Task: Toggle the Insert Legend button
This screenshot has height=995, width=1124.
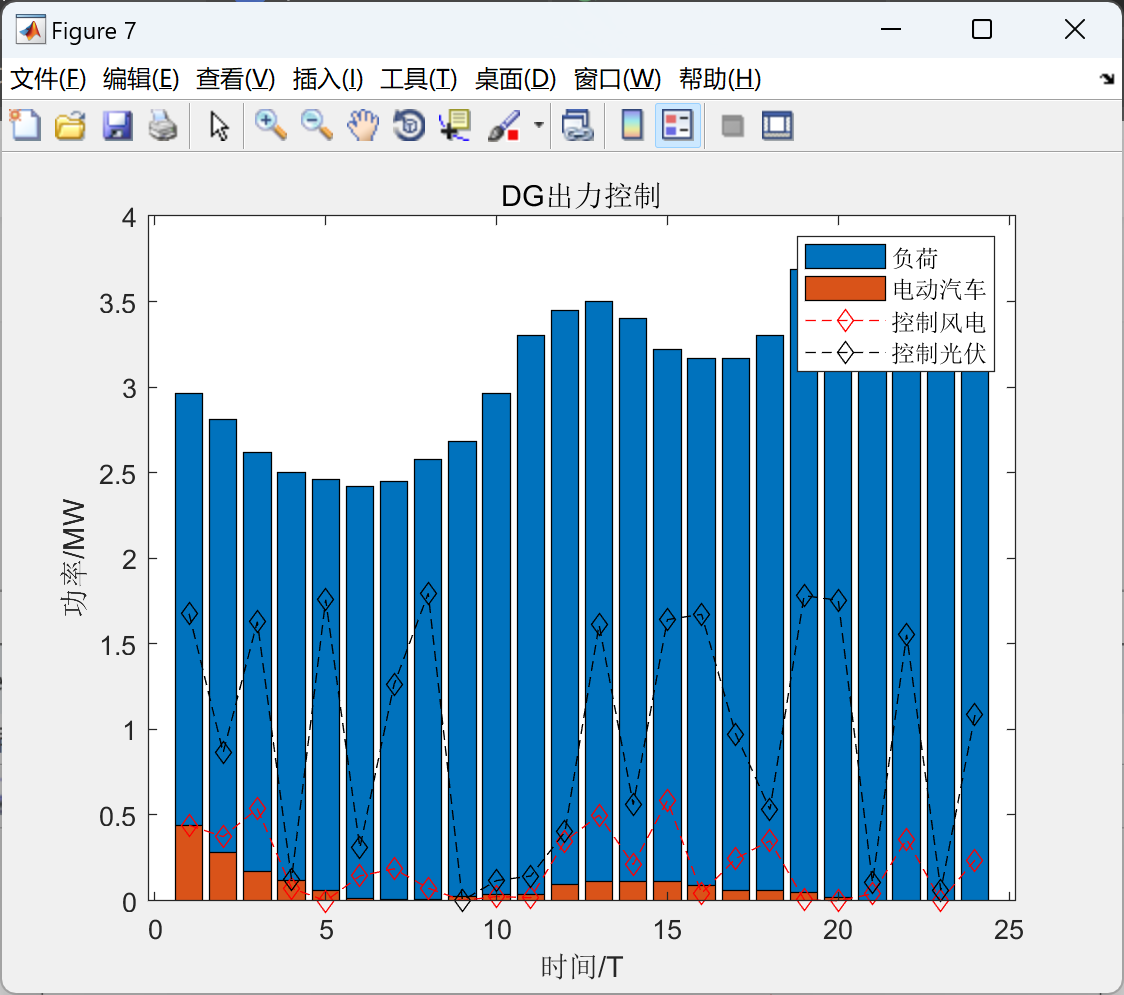Action: (x=677, y=125)
